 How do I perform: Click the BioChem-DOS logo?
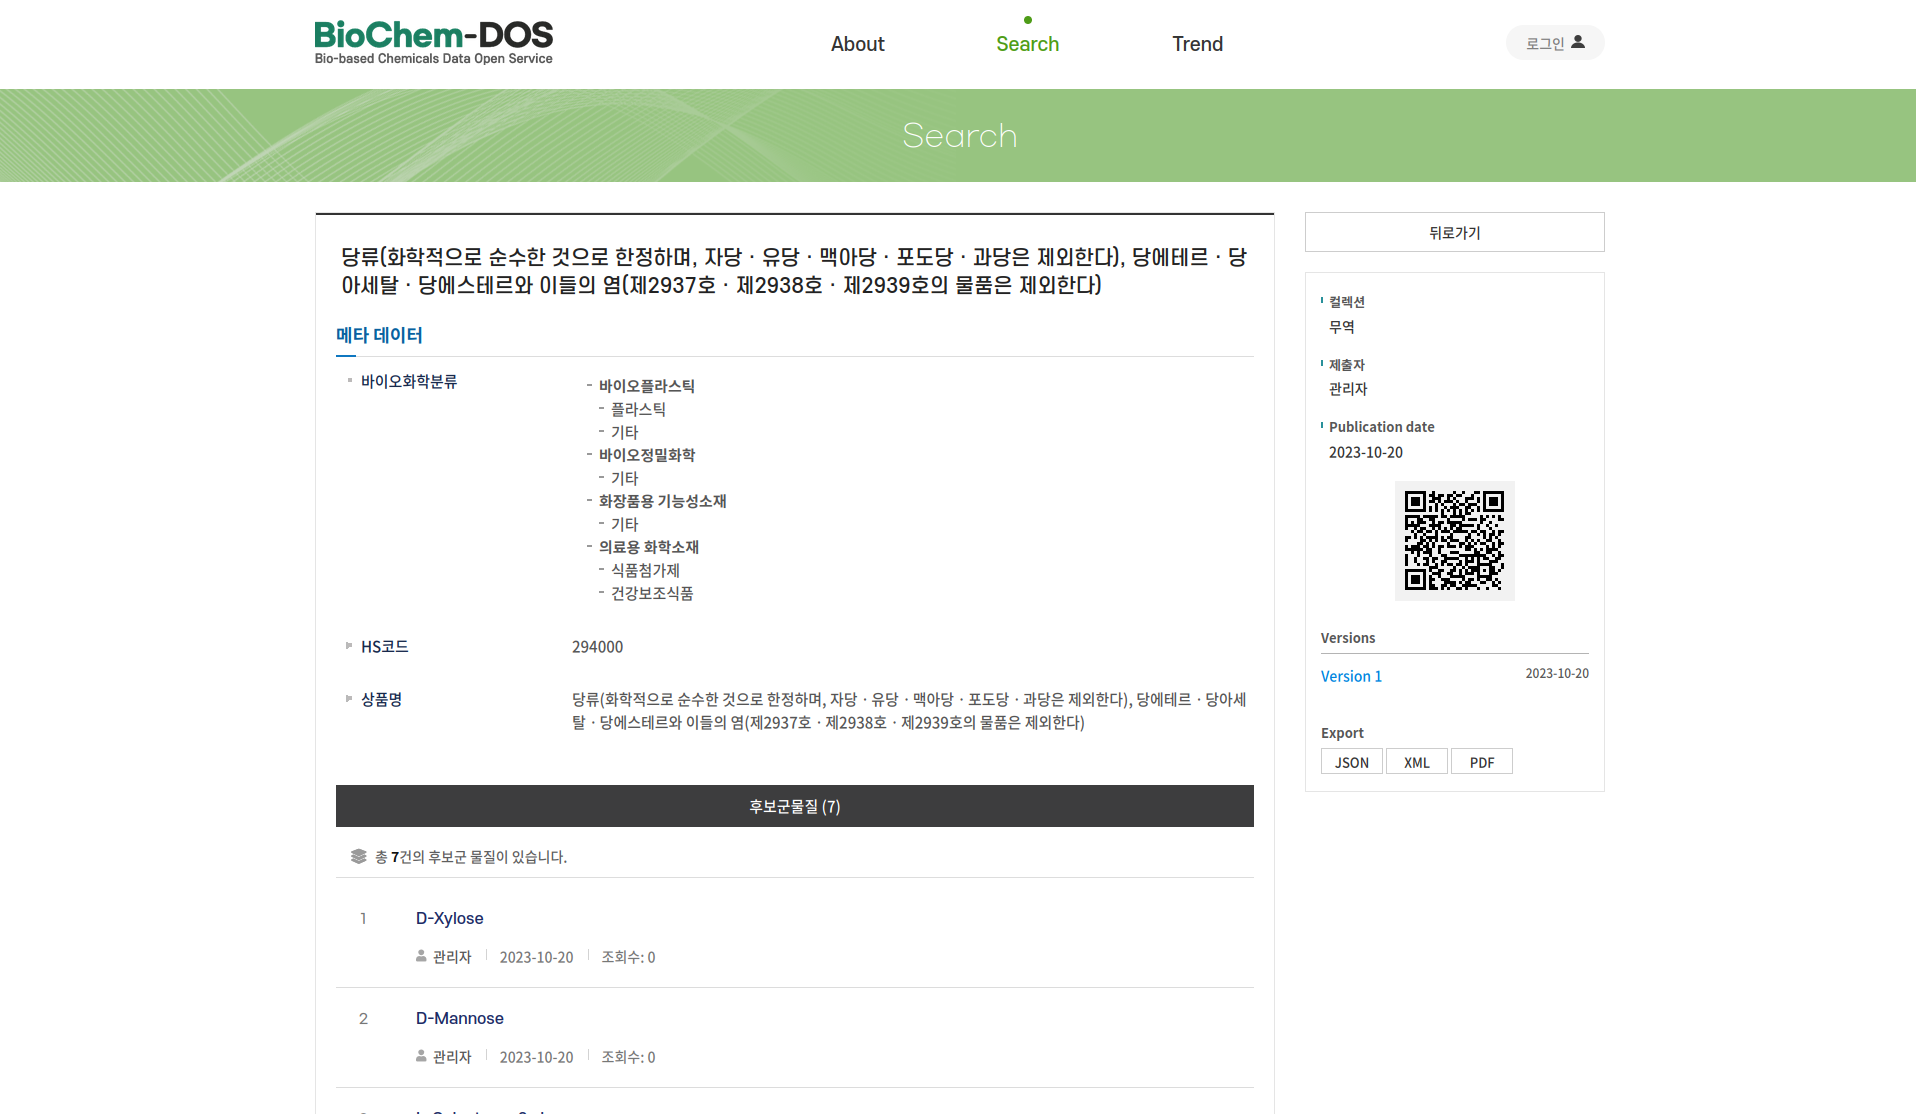tap(433, 43)
